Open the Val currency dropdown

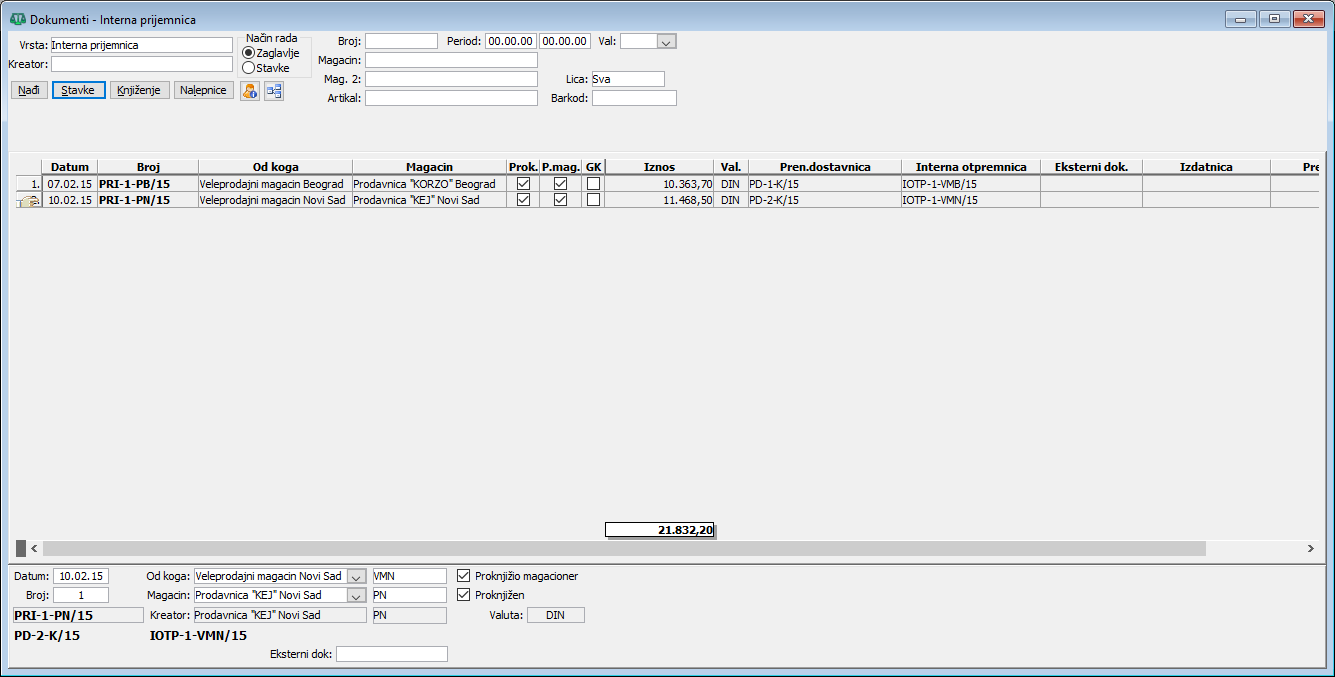point(667,41)
